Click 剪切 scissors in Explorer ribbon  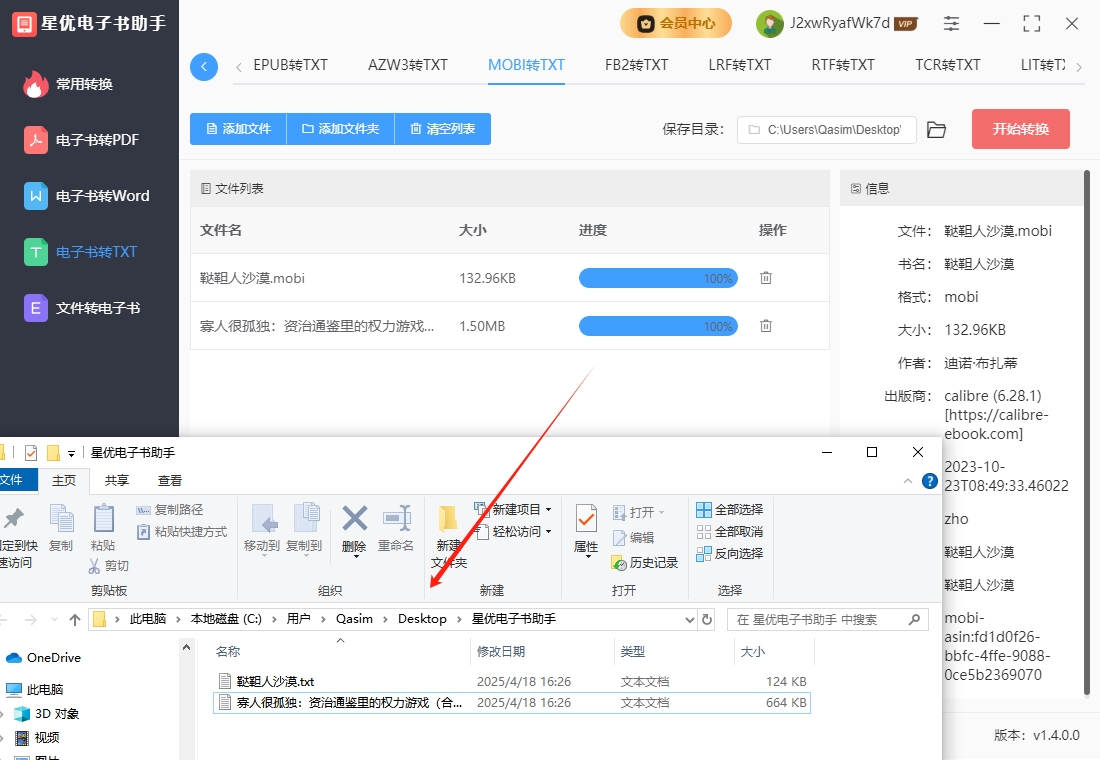109,566
